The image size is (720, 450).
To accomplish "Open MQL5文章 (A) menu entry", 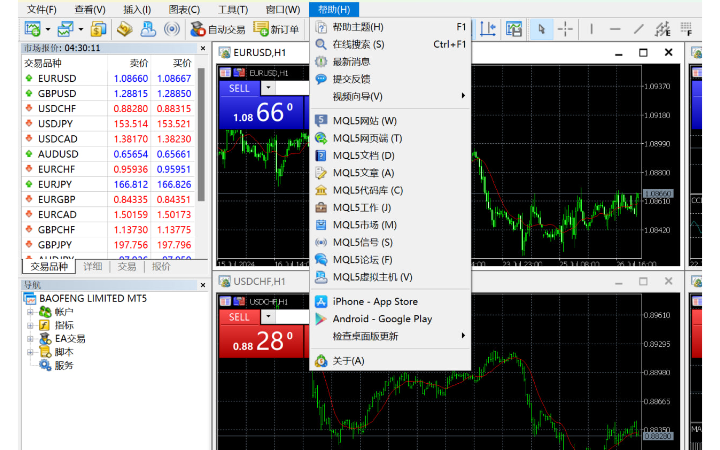I will pyautogui.click(x=390, y=173).
